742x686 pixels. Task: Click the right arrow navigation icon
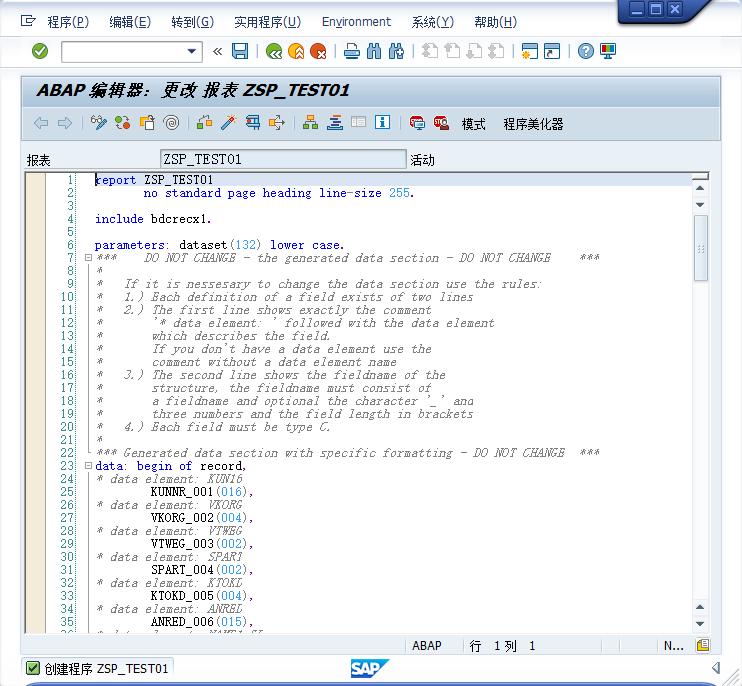(65, 123)
